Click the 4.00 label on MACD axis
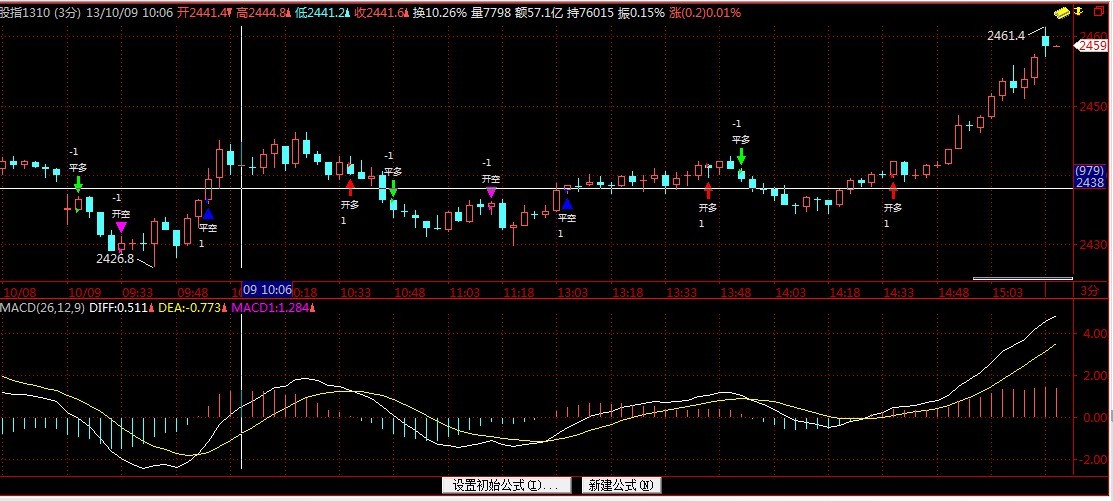This screenshot has width=1113, height=501. pos(1094,334)
